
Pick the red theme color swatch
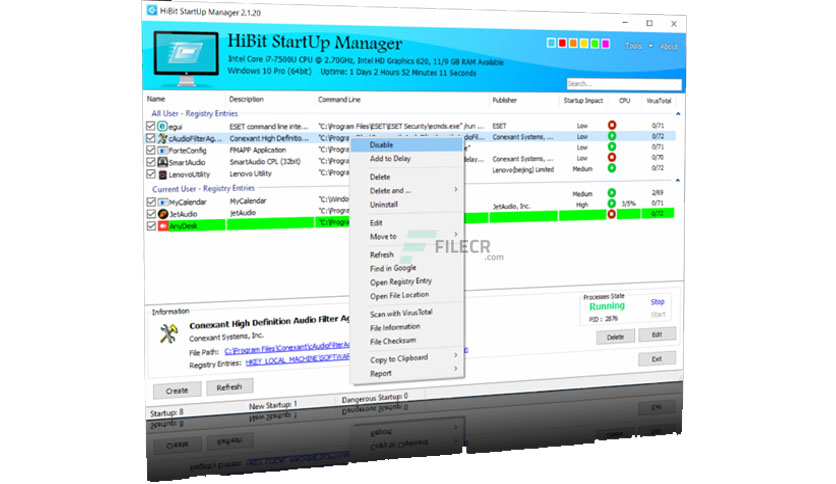point(562,43)
